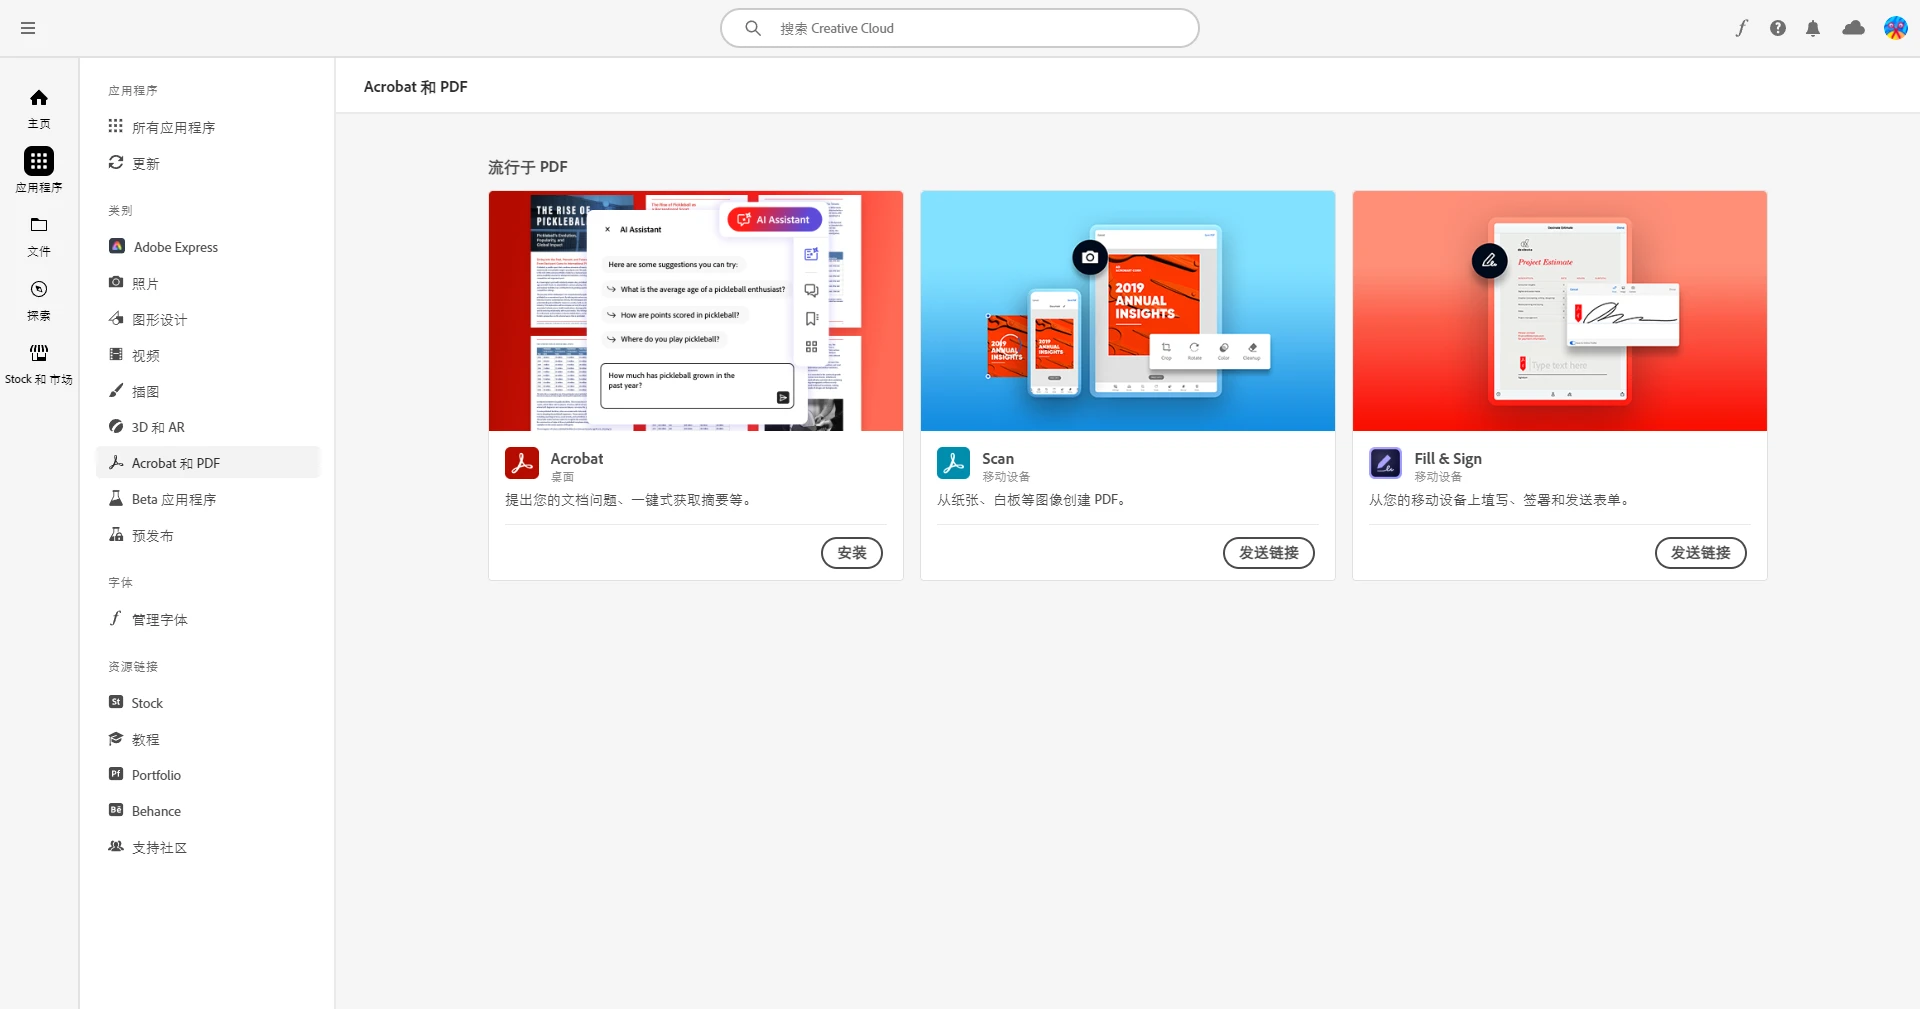Click the Acrobat 和 PDF sidebar icon
Image resolution: width=1920 pixels, height=1009 pixels.
pyautogui.click(x=116, y=462)
